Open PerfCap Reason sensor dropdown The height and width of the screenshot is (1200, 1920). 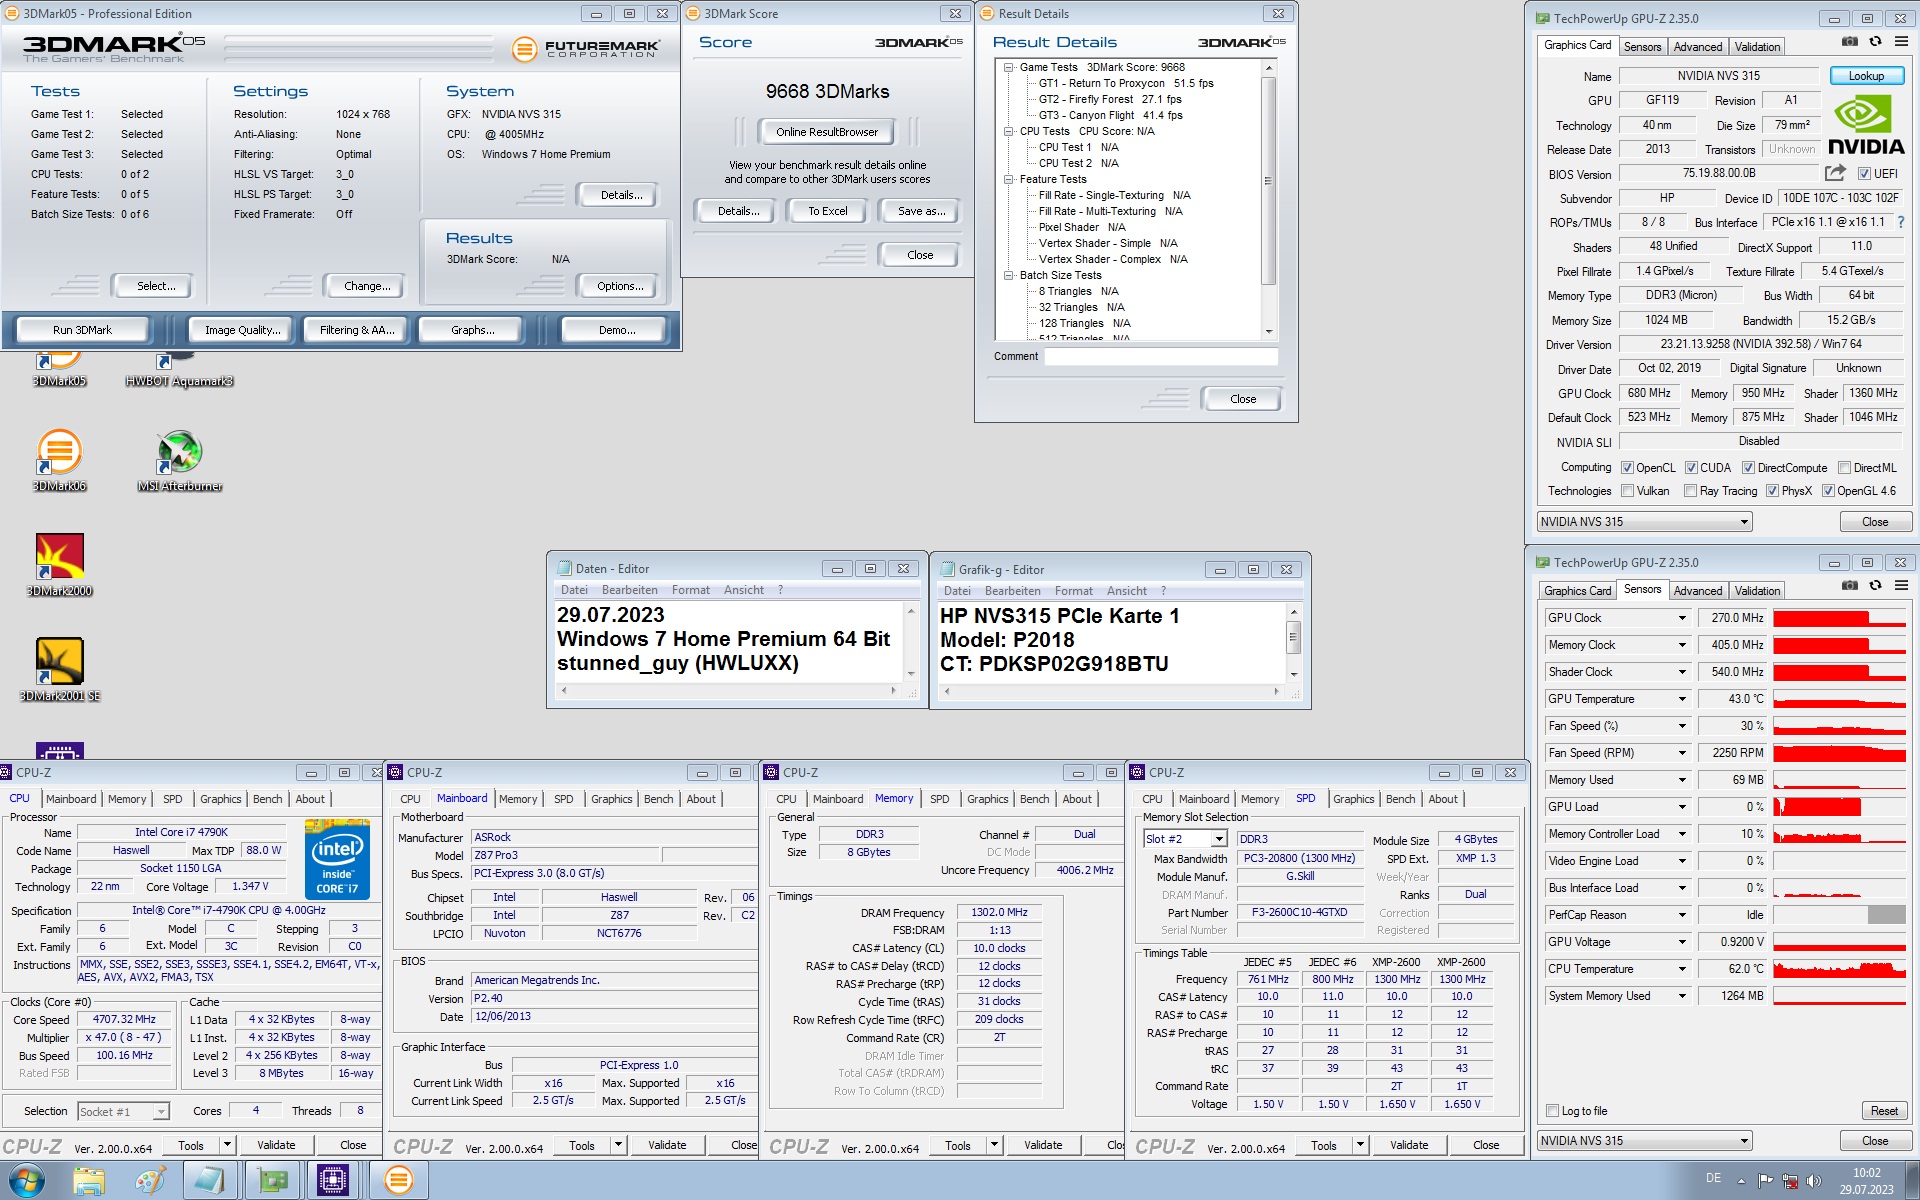[x=1681, y=915]
